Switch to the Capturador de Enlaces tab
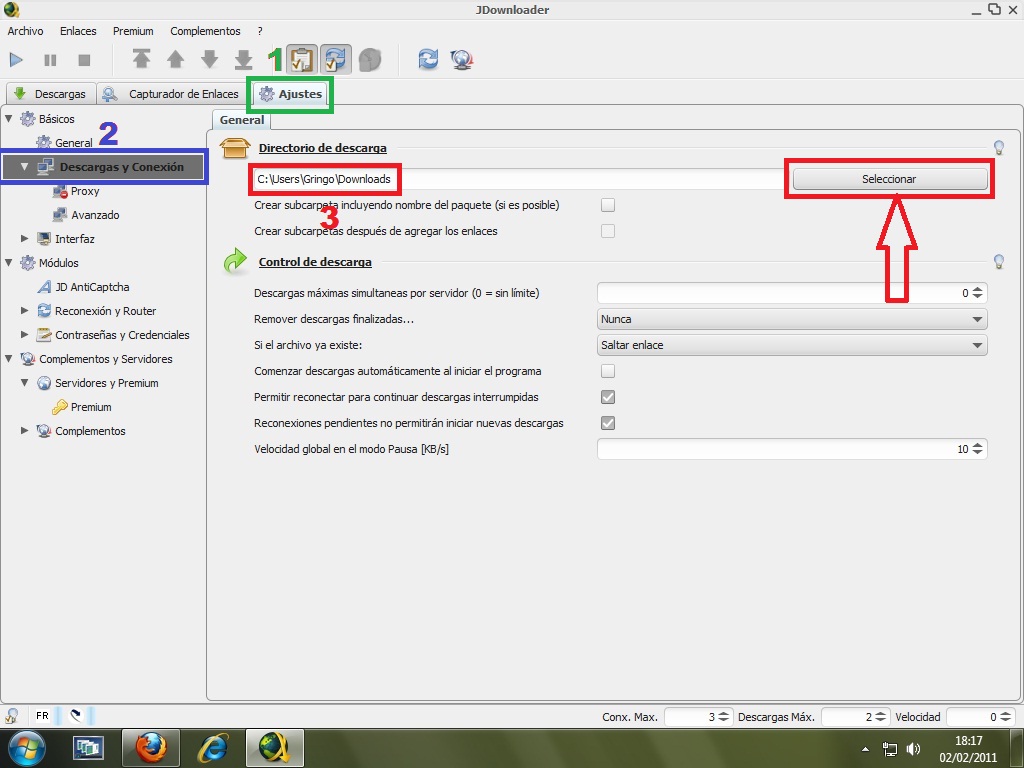Viewport: 1024px width, 768px height. (x=172, y=94)
